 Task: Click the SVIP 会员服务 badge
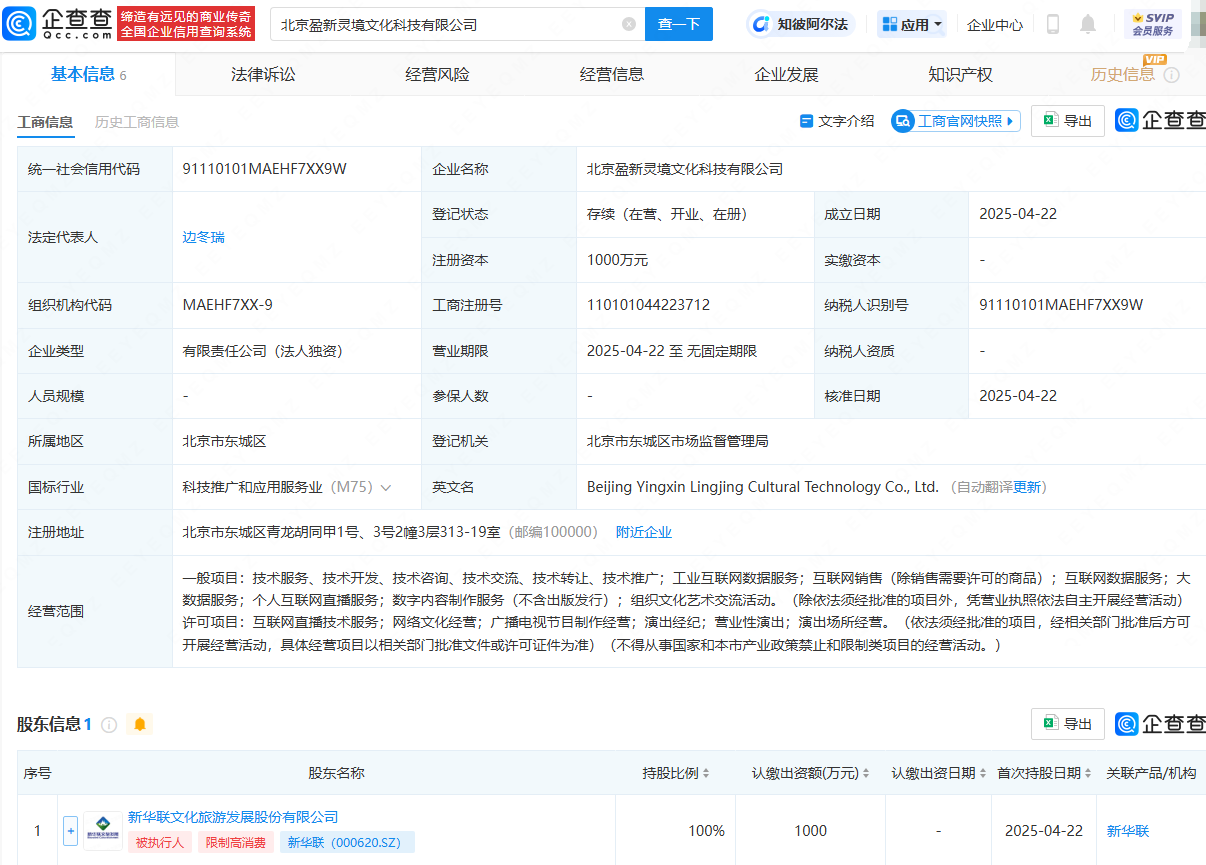coord(1152,24)
